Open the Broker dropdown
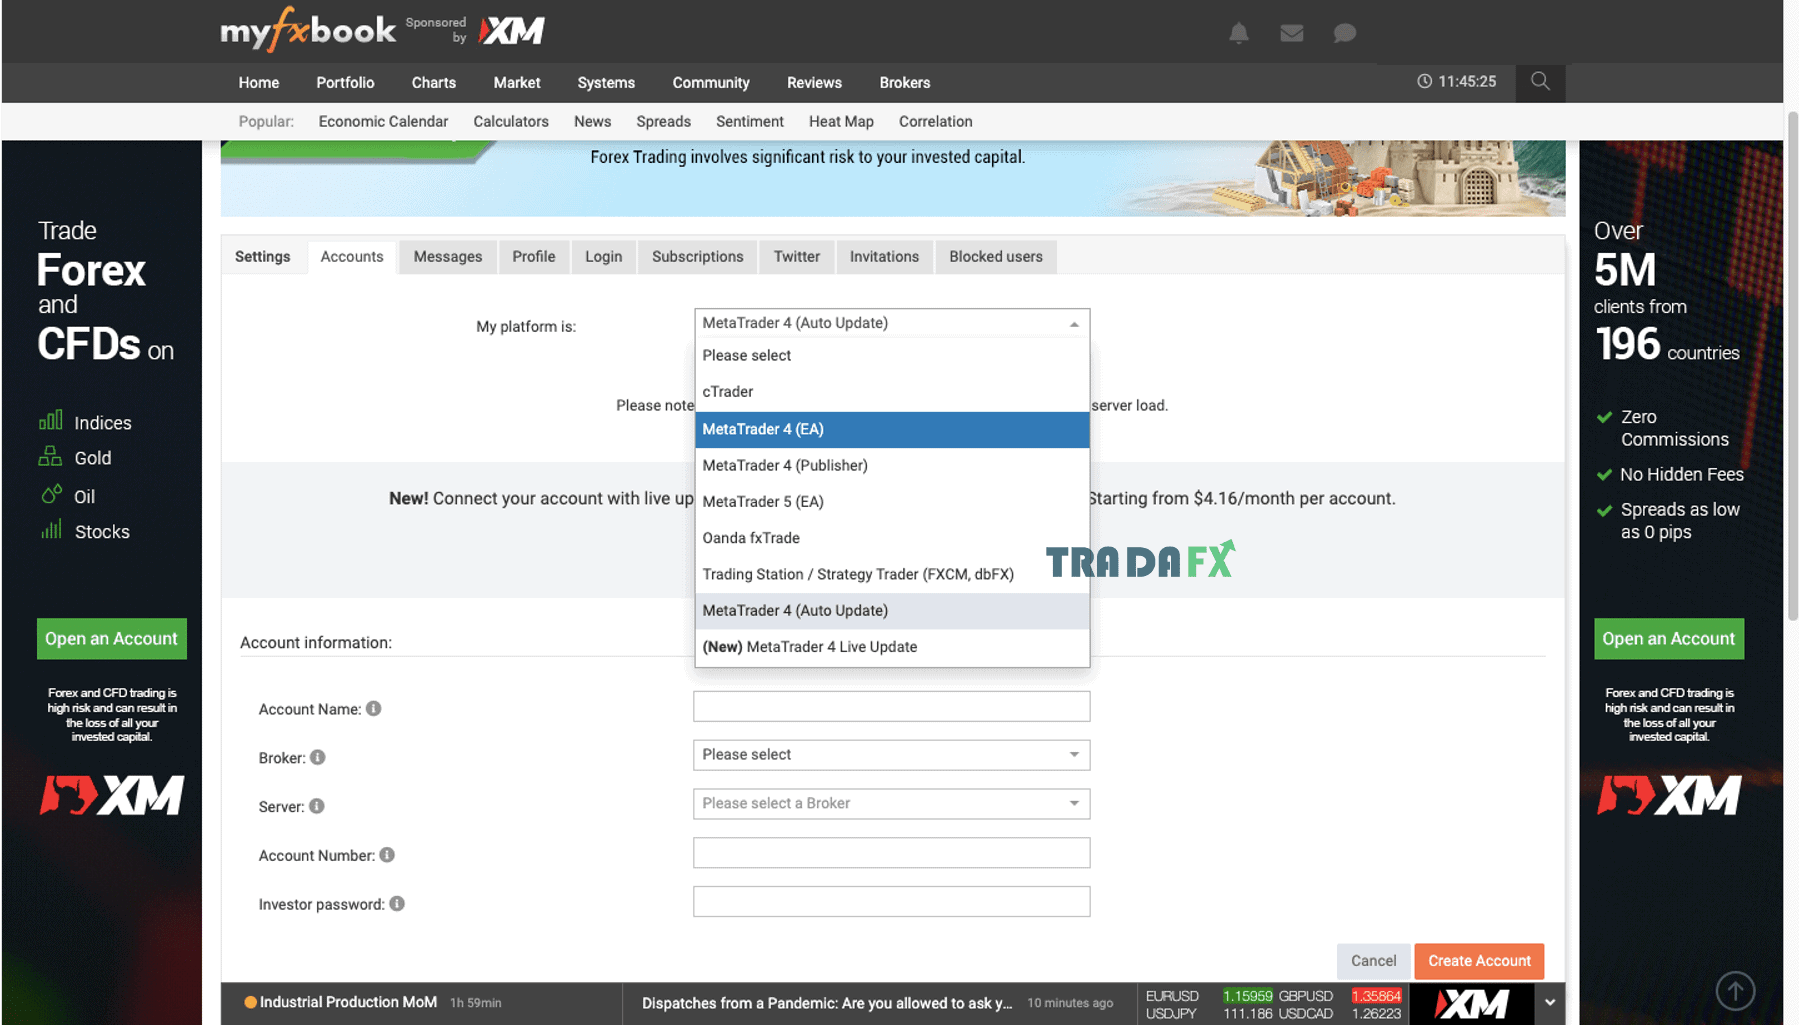 [891, 755]
